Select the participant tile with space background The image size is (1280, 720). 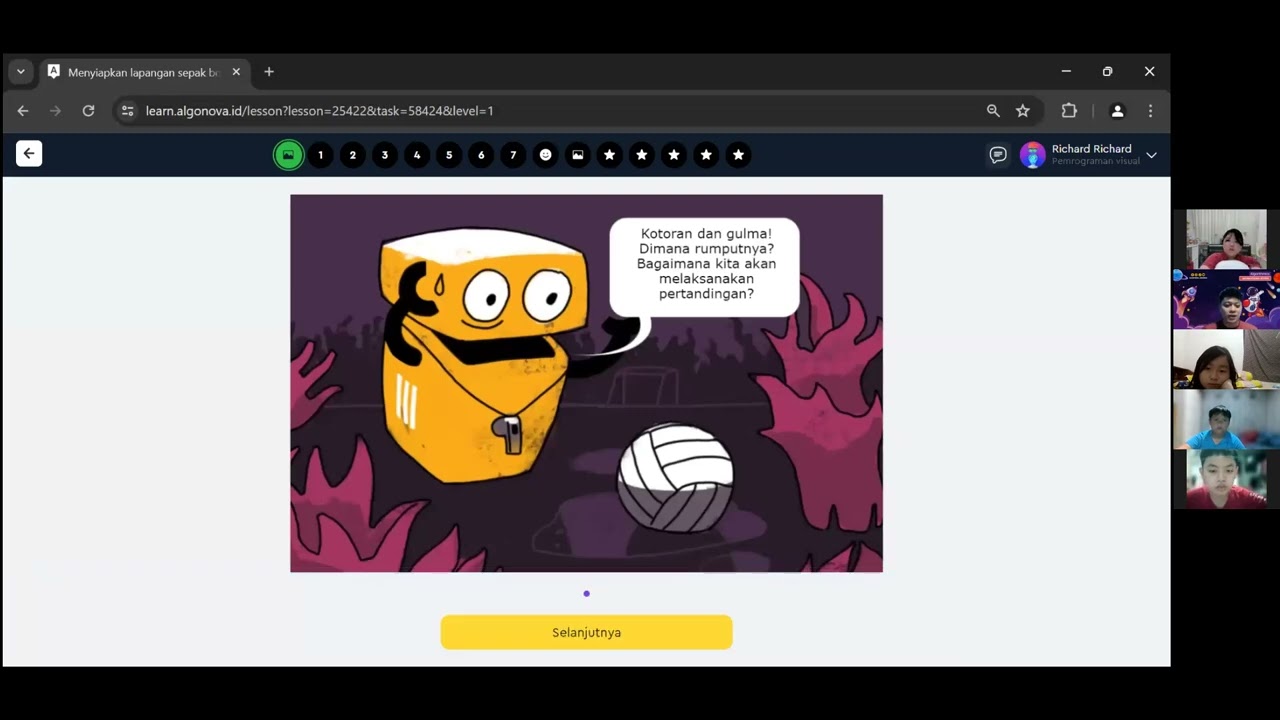[1226, 299]
